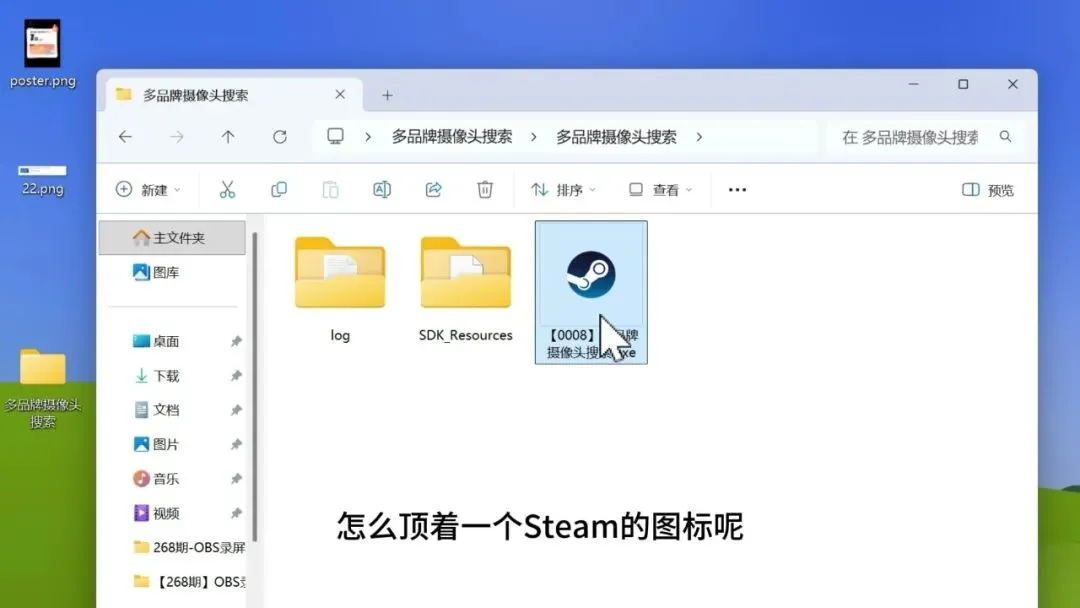Screen dimensions: 1080x608
Task: Select 22.png on the desktop
Action: coord(43,180)
